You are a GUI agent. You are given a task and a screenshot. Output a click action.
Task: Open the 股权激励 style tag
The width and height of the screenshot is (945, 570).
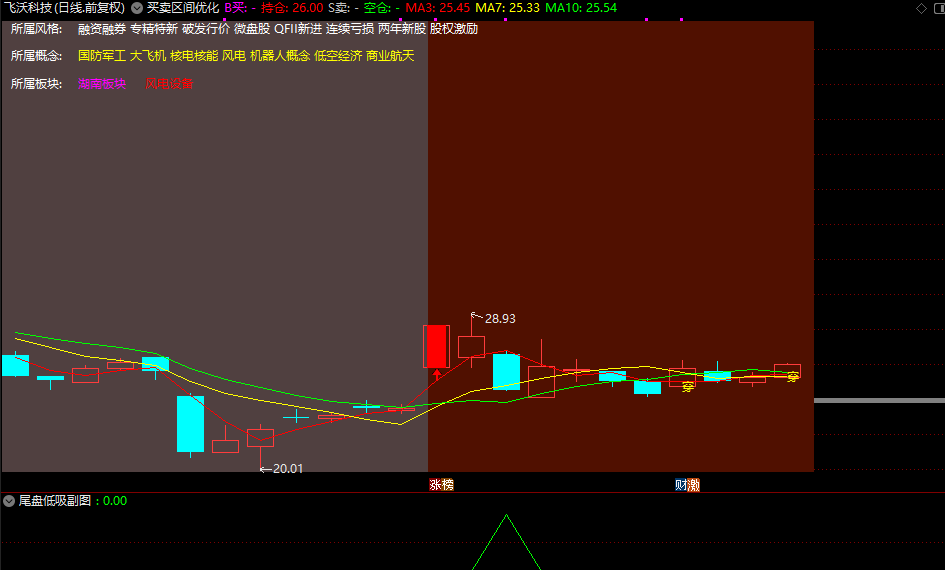click(454, 29)
